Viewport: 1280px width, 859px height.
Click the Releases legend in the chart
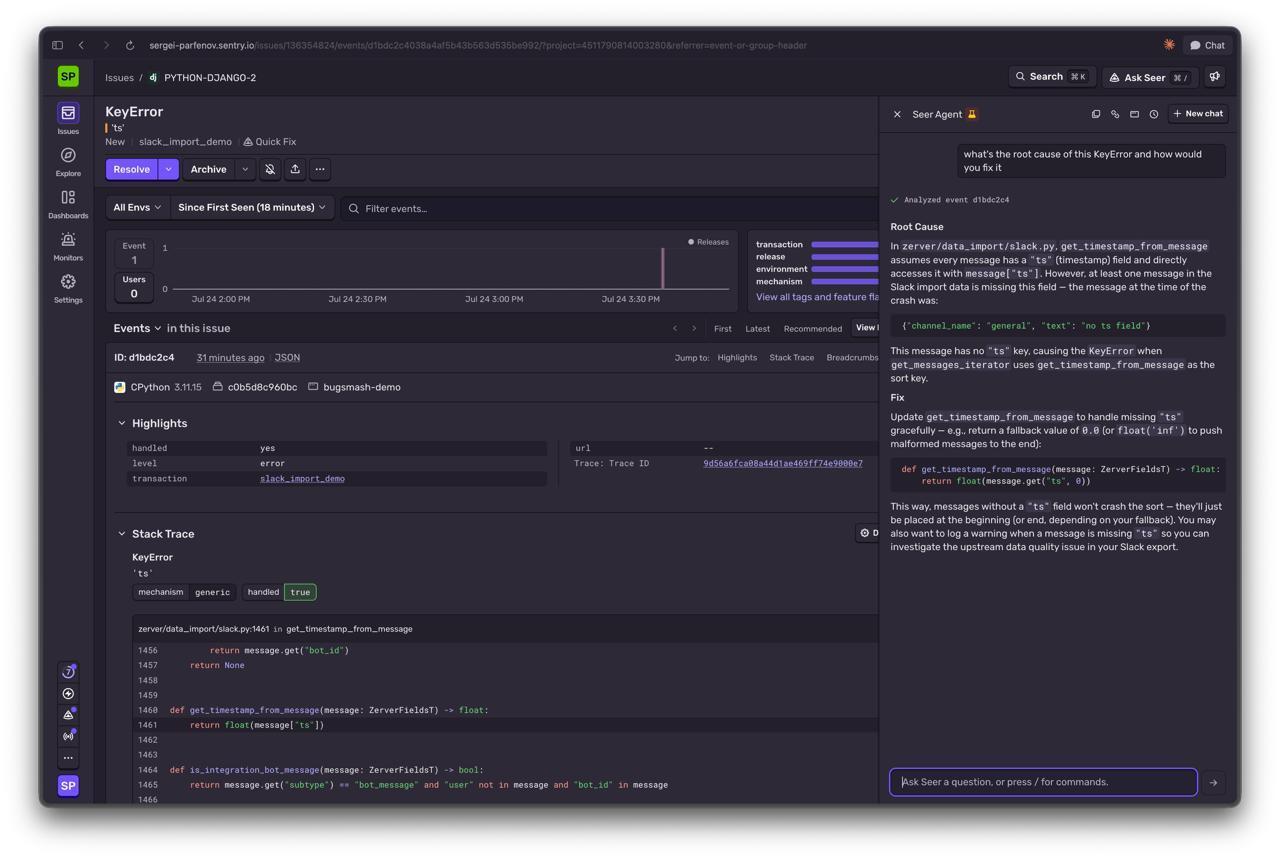[708, 242]
